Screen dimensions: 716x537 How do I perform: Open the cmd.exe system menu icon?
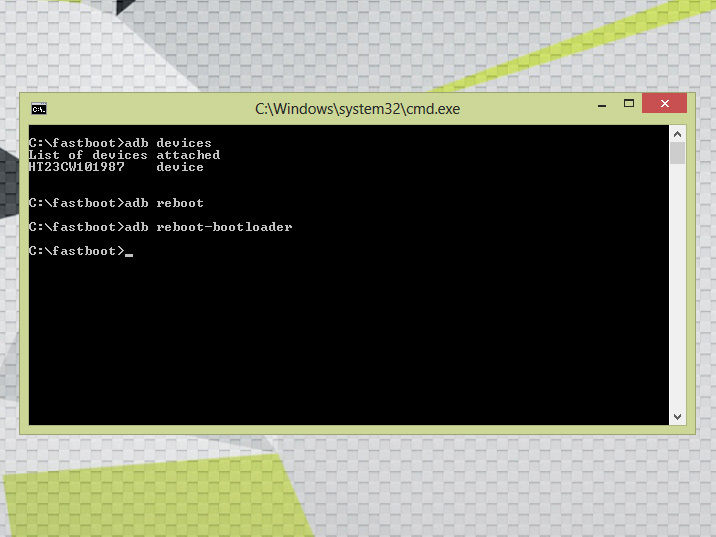pos(38,108)
